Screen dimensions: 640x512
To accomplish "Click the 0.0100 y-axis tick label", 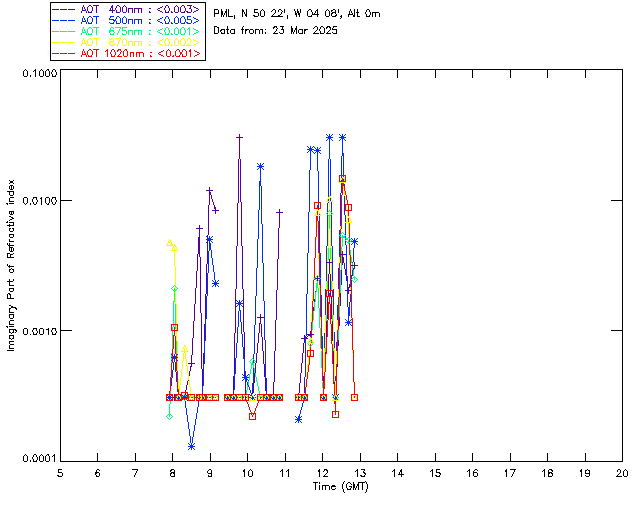I will pos(35,203).
